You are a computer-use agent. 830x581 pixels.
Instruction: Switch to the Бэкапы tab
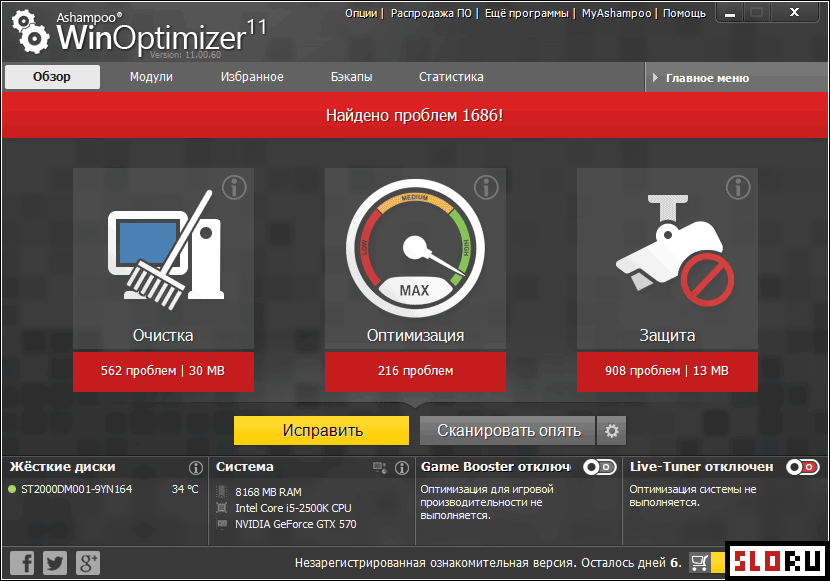click(351, 77)
